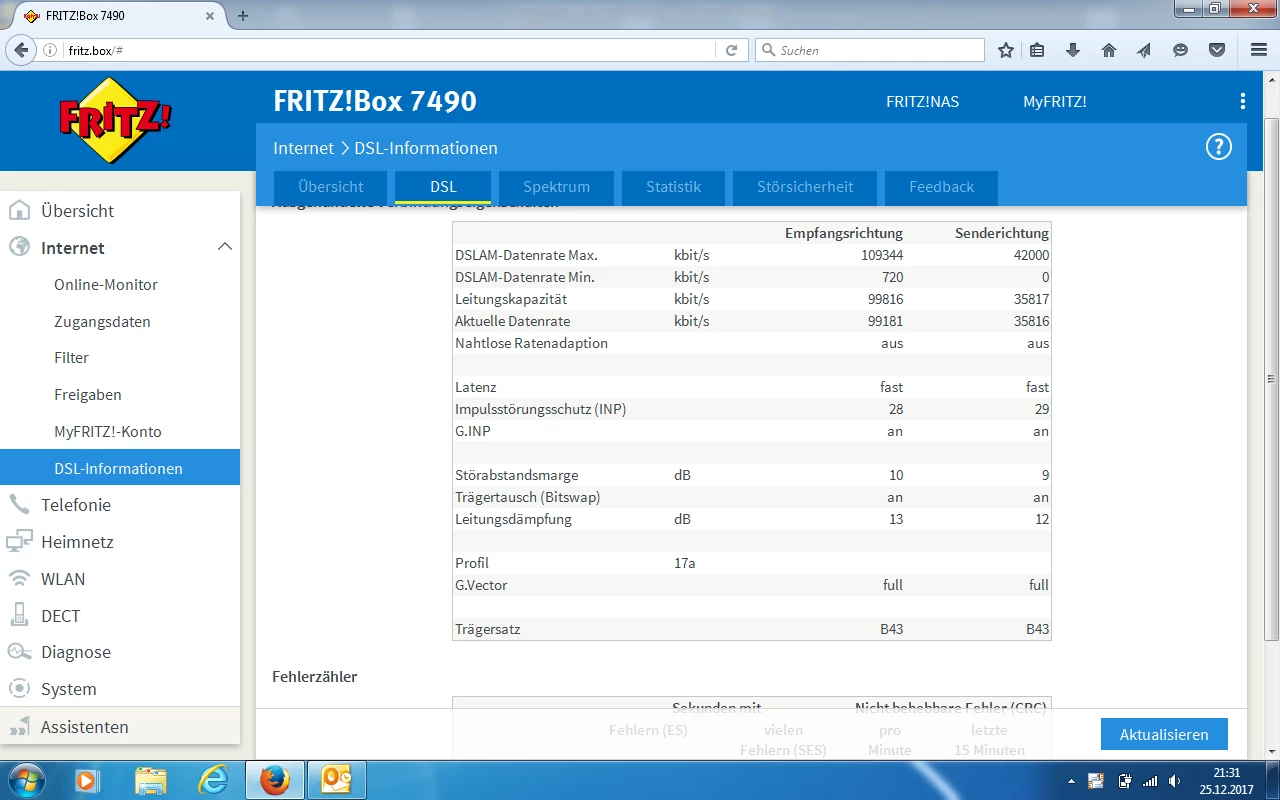Select the FRITZ!Box 7490 browser tab
Viewport: 1280px width, 800px height.
[x=120, y=15]
